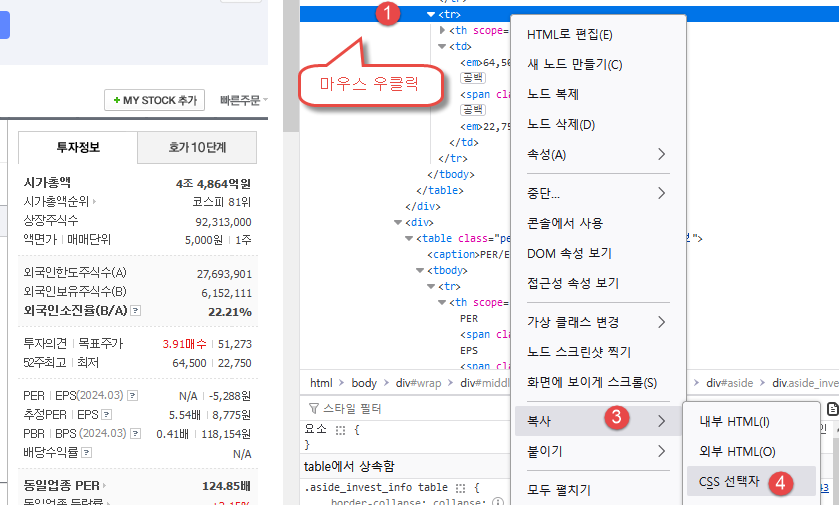Switch to the 호가 10단계 tab
This screenshot has width=839, height=505.
197,147
